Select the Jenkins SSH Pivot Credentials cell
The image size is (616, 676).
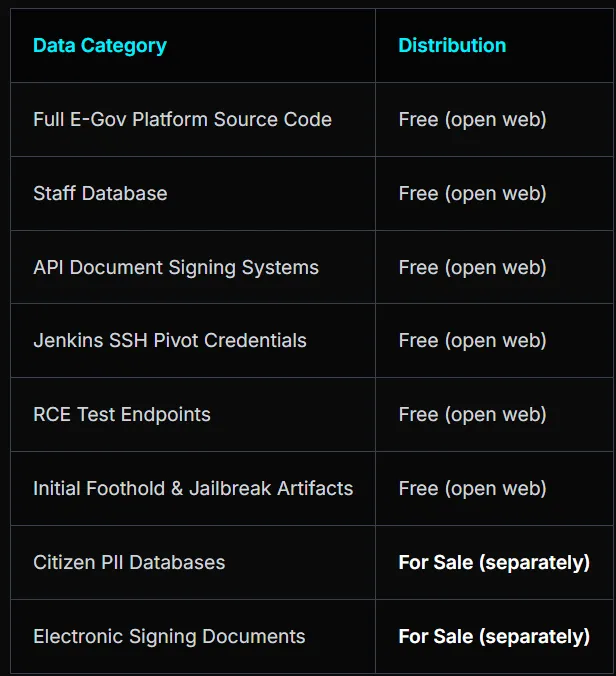(x=170, y=340)
